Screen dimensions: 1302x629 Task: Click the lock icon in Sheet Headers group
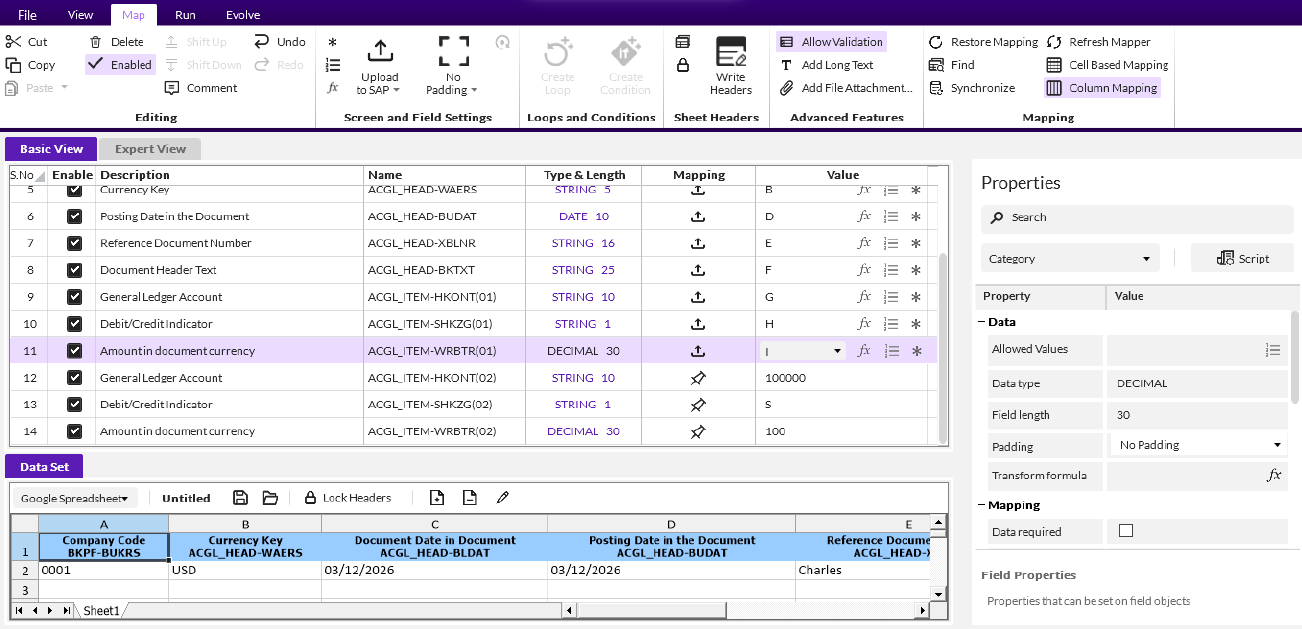click(683, 65)
